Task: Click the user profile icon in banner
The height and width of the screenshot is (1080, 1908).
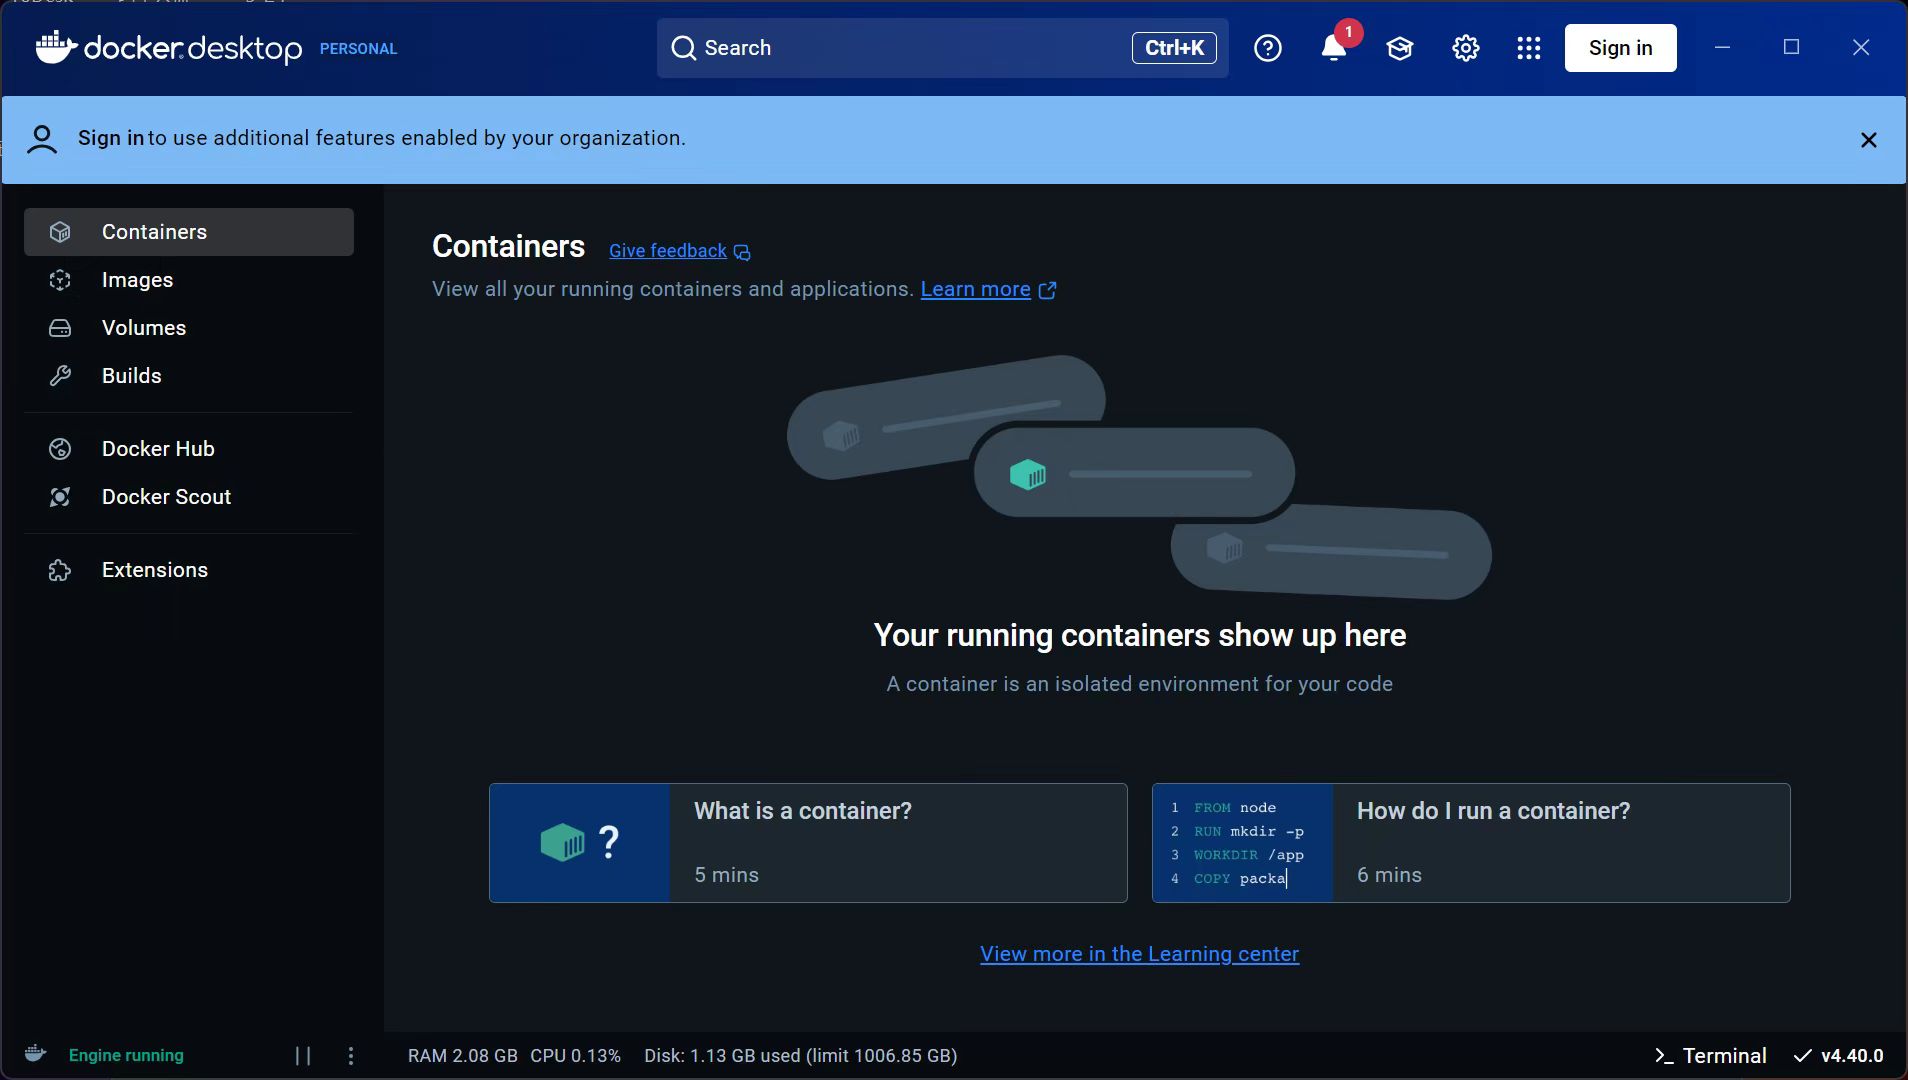Action: tap(42, 139)
